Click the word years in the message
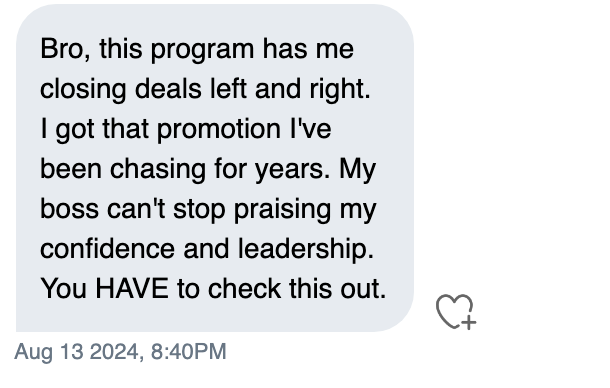 [x=292, y=171]
